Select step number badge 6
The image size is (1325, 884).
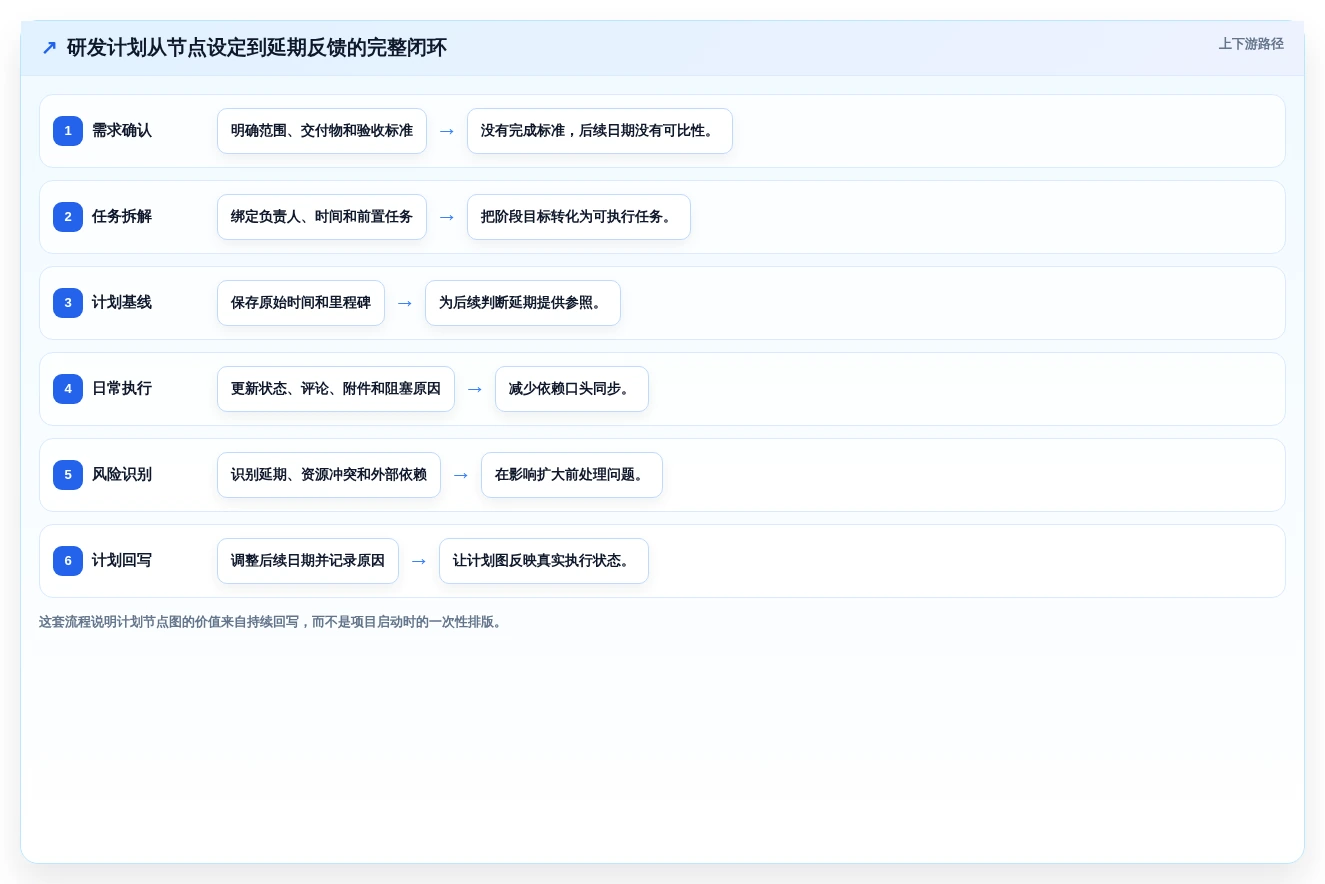pyautogui.click(x=68, y=561)
